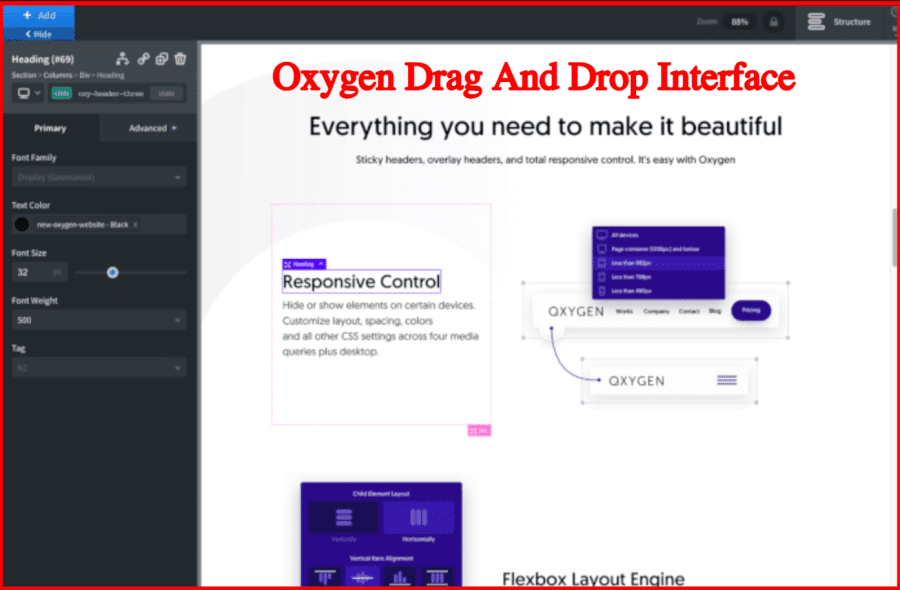Click the Add element button

(39, 15)
